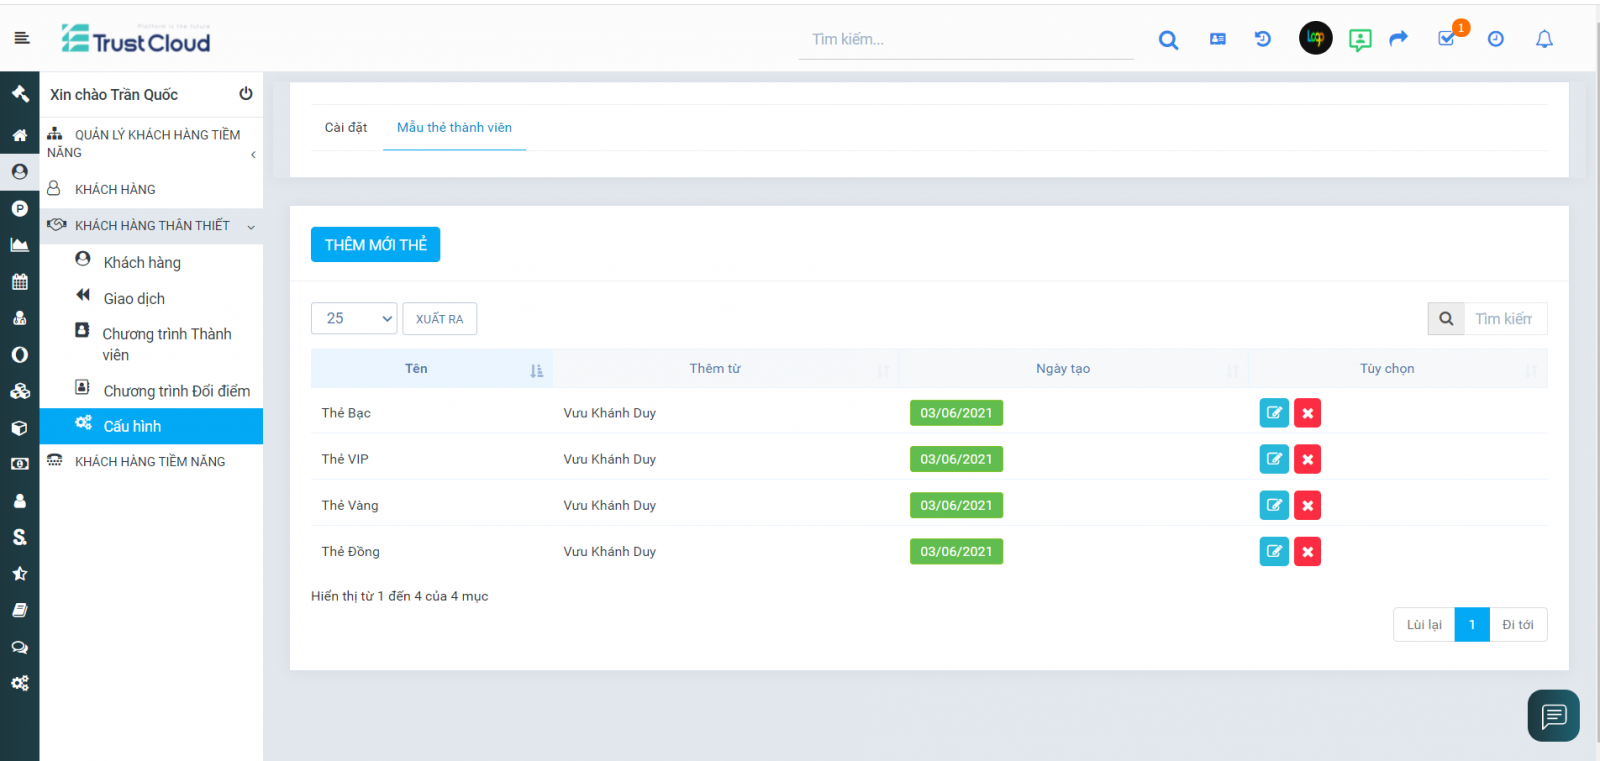Click the history refresh icon in header
Viewport: 1600px width, 761px height.
(1263, 39)
